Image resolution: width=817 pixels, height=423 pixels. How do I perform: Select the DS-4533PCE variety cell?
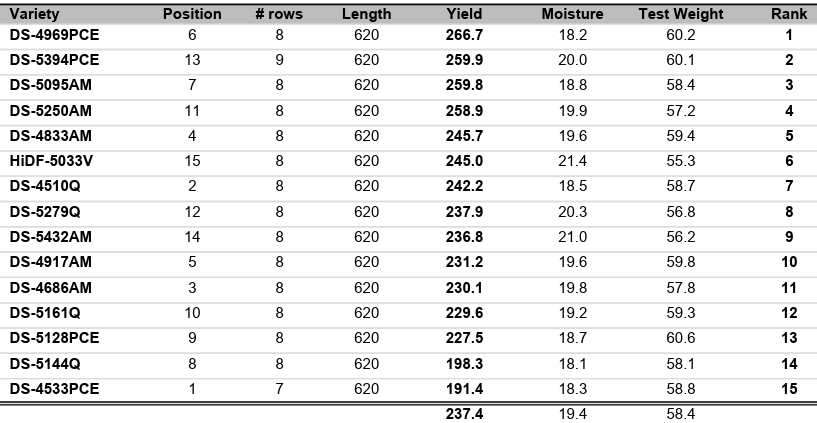click(x=55, y=388)
